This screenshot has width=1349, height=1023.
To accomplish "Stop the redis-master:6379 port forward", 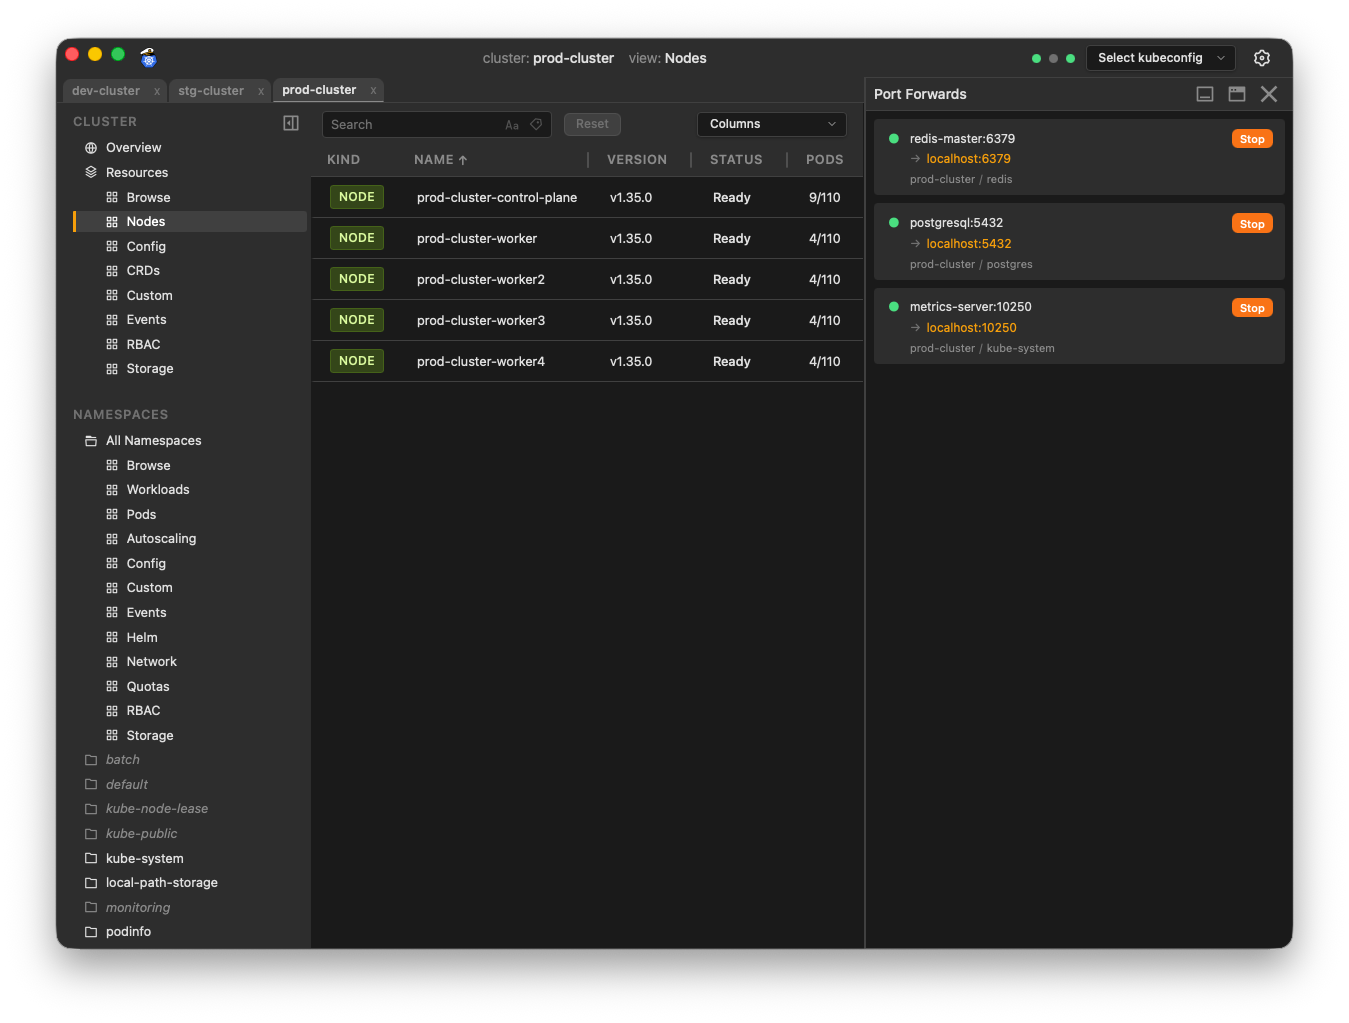I will pyautogui.click(x=1251, y=138).
